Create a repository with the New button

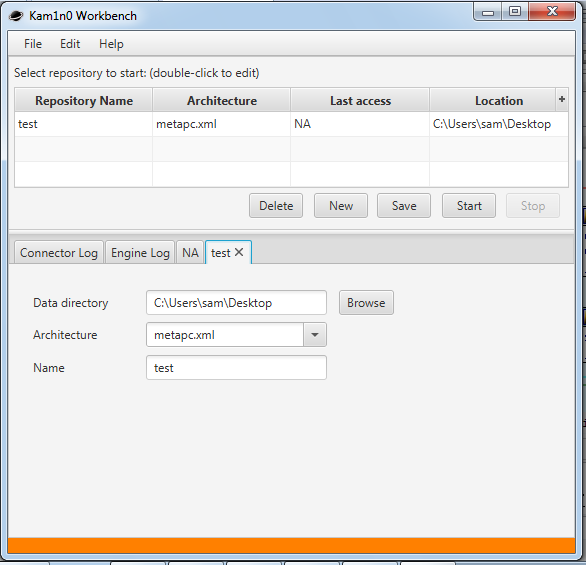341,206
